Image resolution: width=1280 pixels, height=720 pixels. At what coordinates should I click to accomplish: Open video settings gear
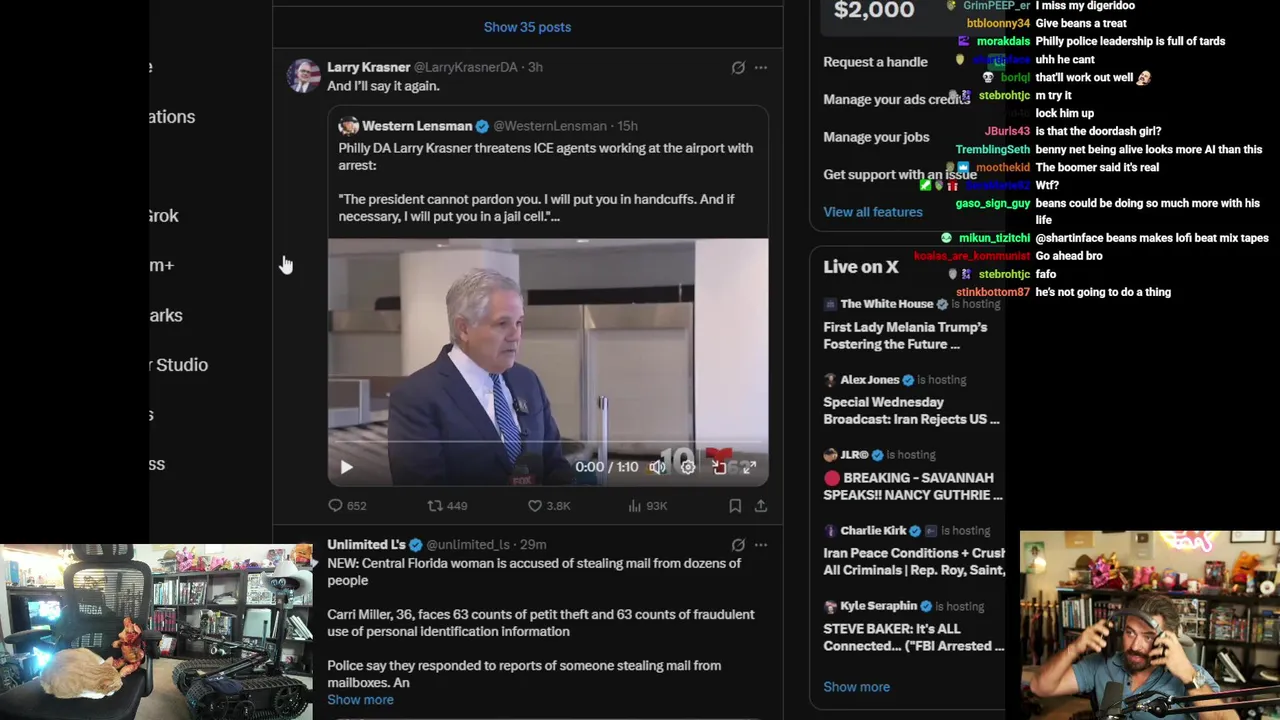click(x=688, y=467)
